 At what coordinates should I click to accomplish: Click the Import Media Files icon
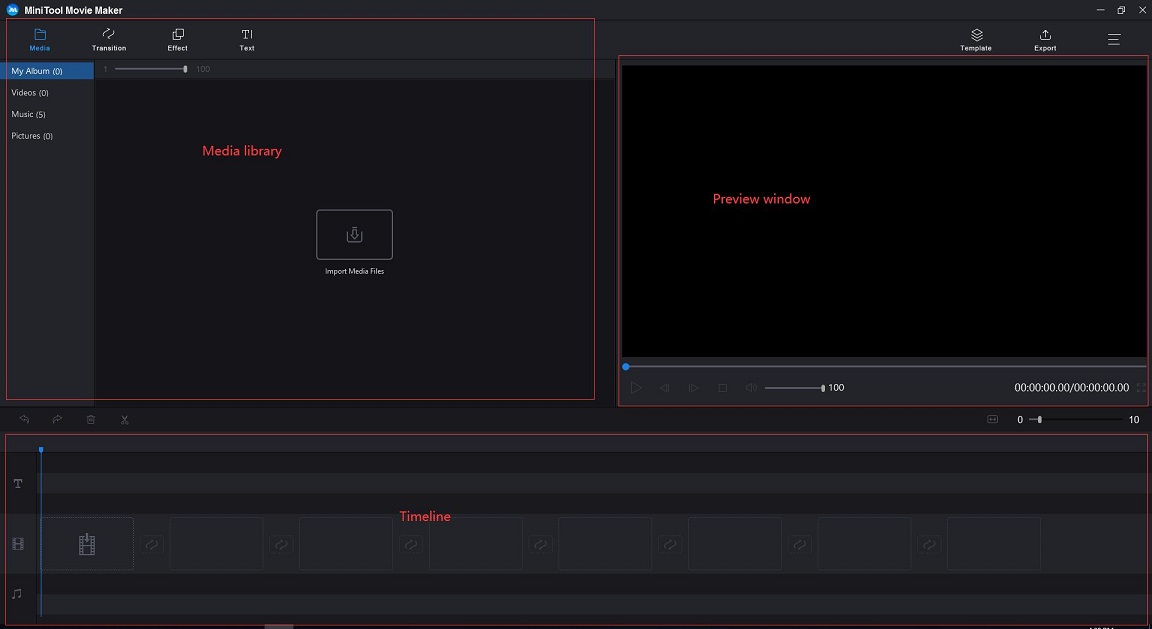point(354,235)
